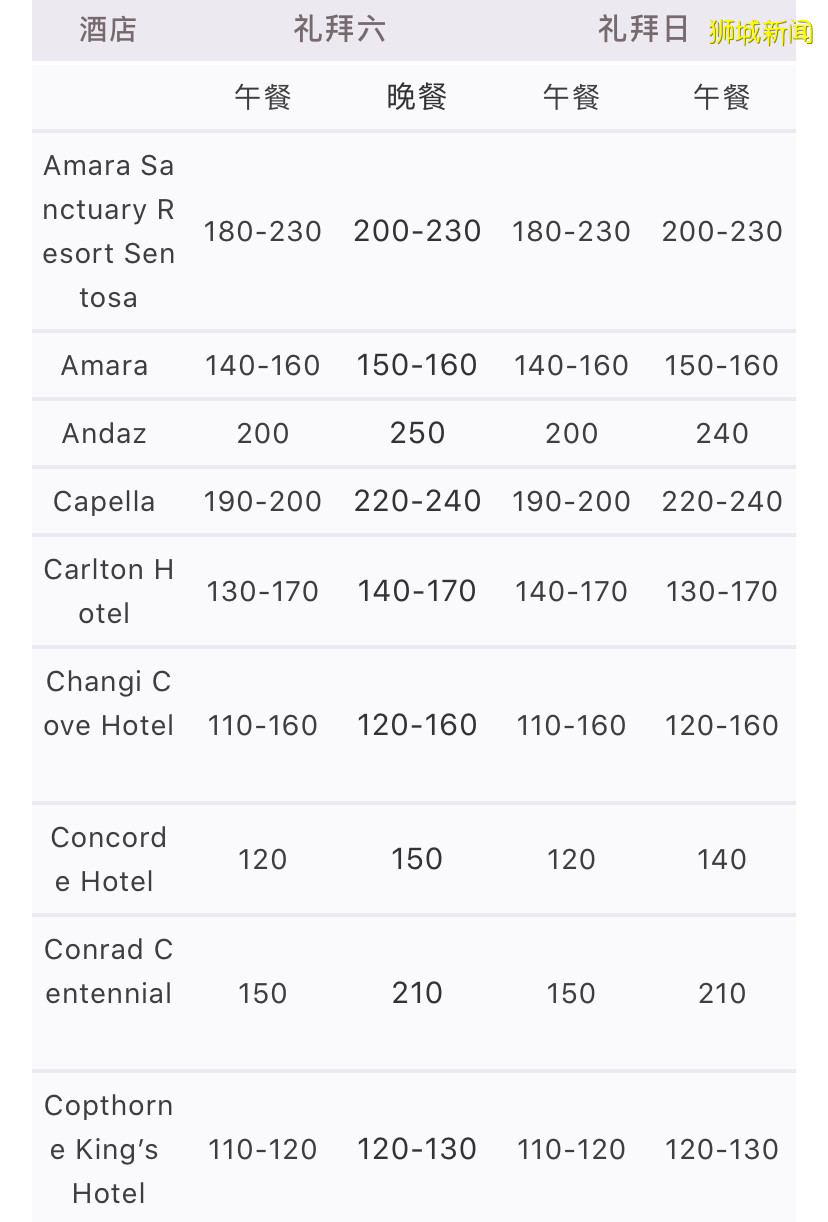
Task: Select the Conrad Centennial hotel name
Action: click(x=108, y=972)
